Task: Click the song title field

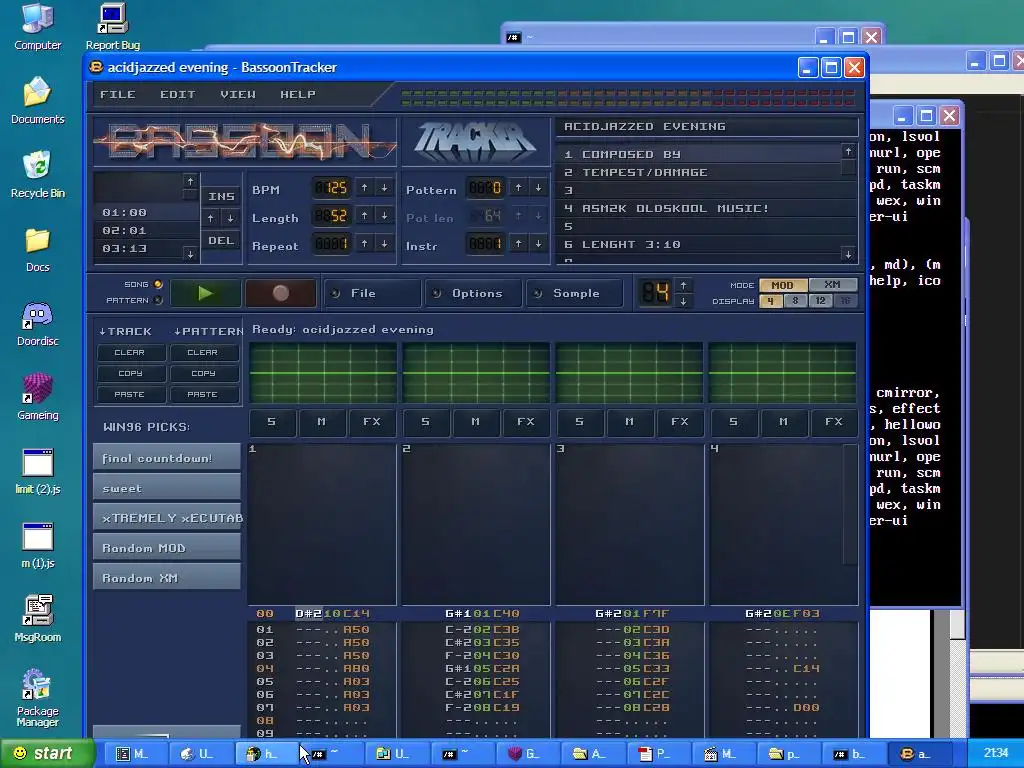Action: click(x=707, y=127)
